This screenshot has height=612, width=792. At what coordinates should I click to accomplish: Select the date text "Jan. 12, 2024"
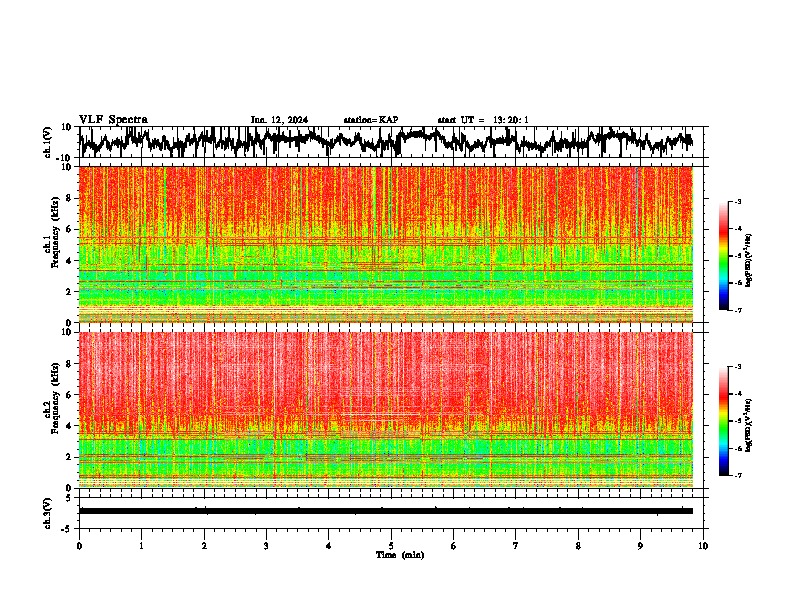coord(279,120)
